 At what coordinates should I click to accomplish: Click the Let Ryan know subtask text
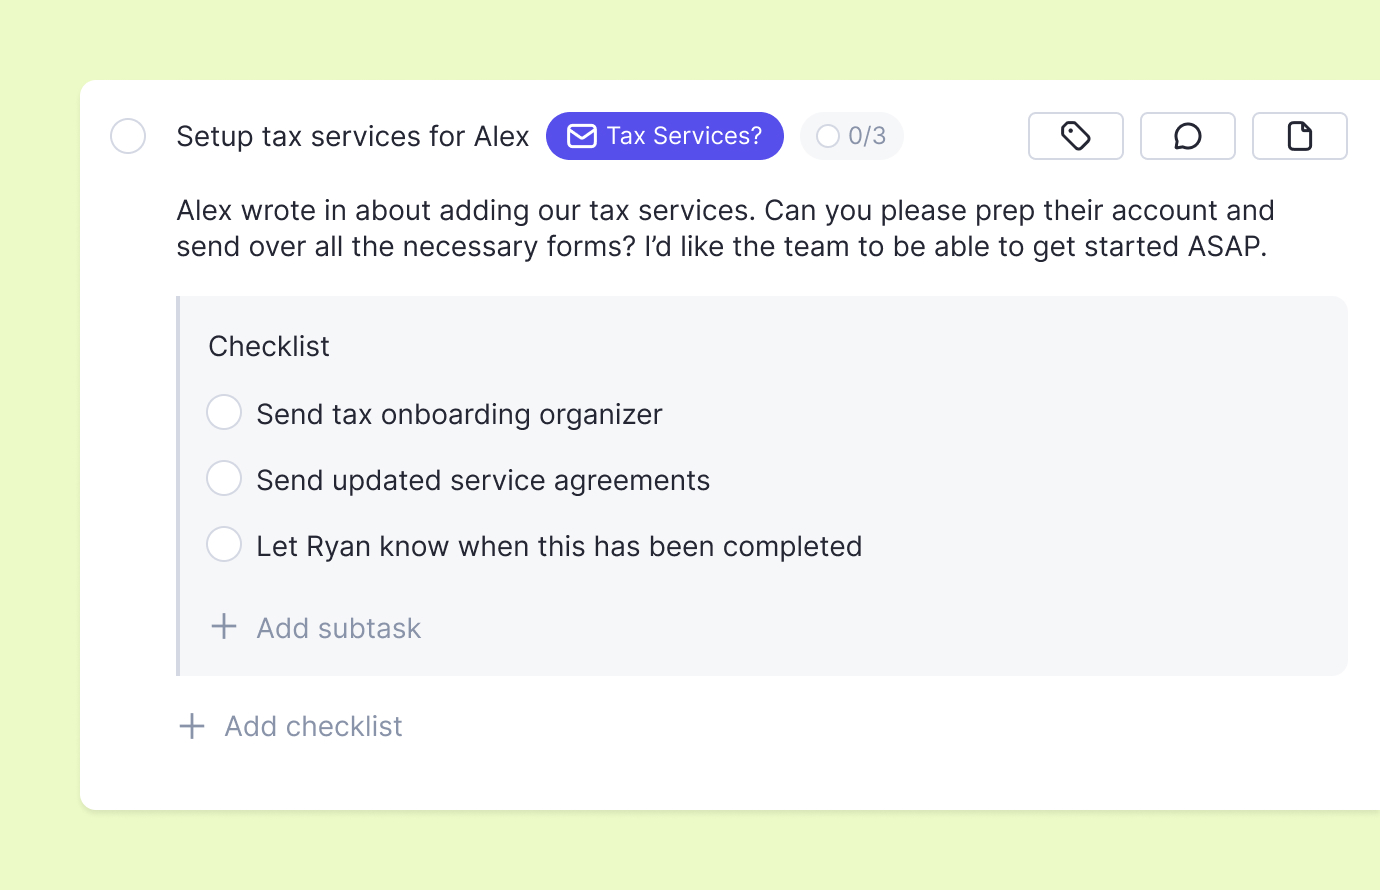click(559, 546)
